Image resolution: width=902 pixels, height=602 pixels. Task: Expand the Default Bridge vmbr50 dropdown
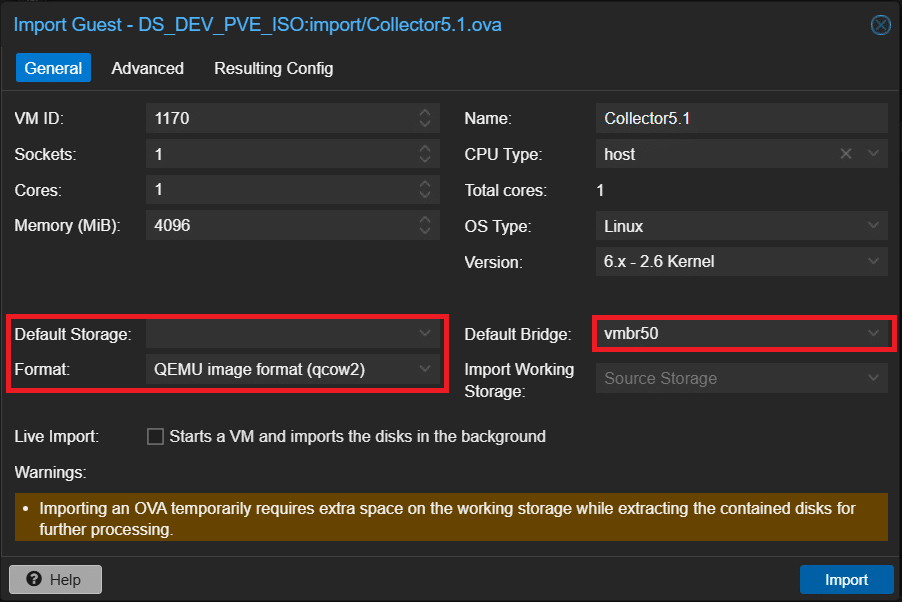[x=873, y=333]
